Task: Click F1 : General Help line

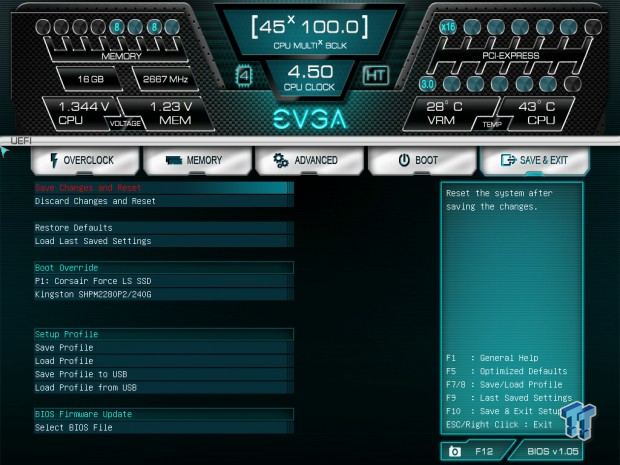Action: coord(492,358)
